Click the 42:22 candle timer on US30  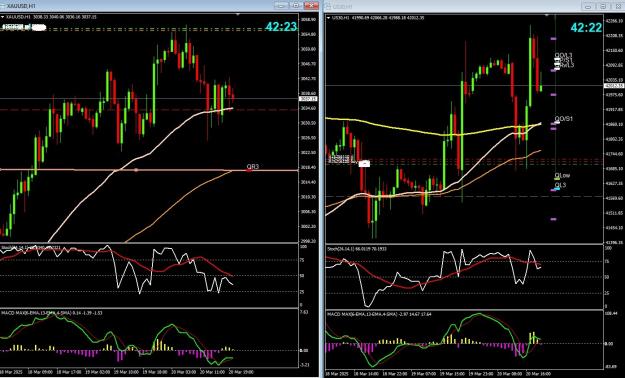tap(586, 28)
